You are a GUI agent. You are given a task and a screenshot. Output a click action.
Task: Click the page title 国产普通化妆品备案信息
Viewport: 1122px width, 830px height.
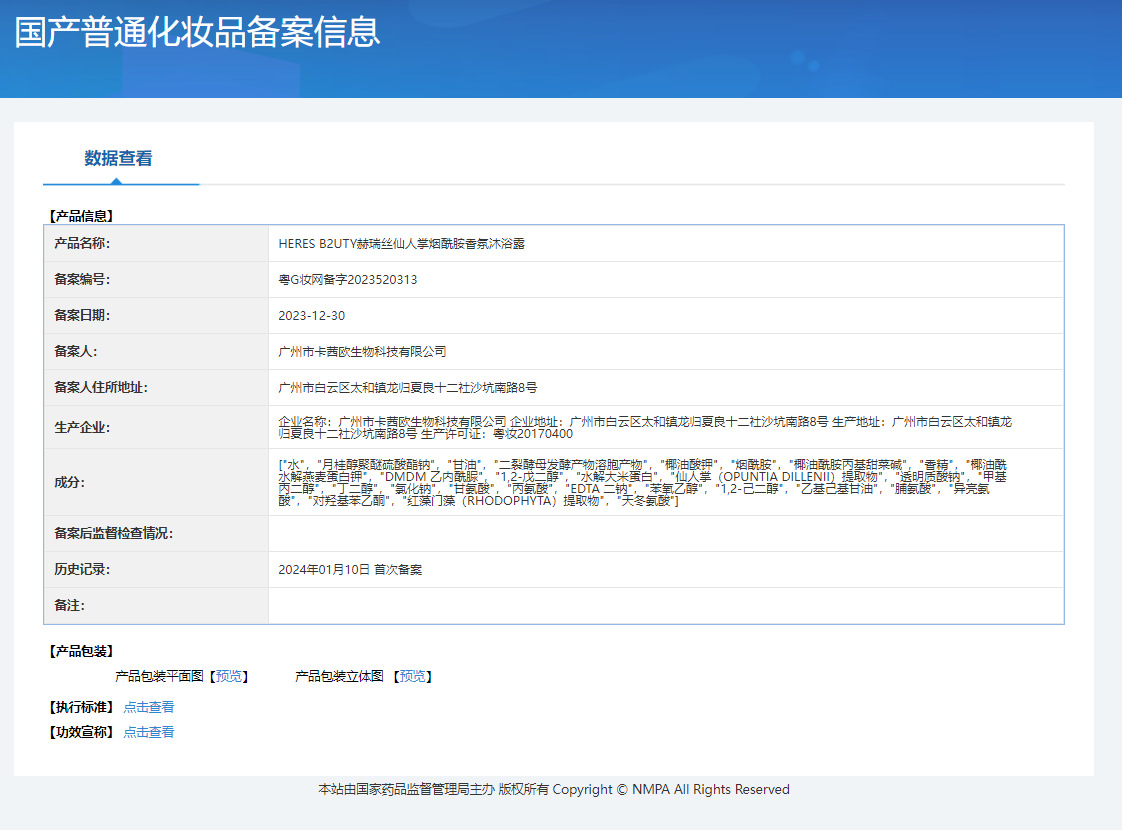point(197,32)
